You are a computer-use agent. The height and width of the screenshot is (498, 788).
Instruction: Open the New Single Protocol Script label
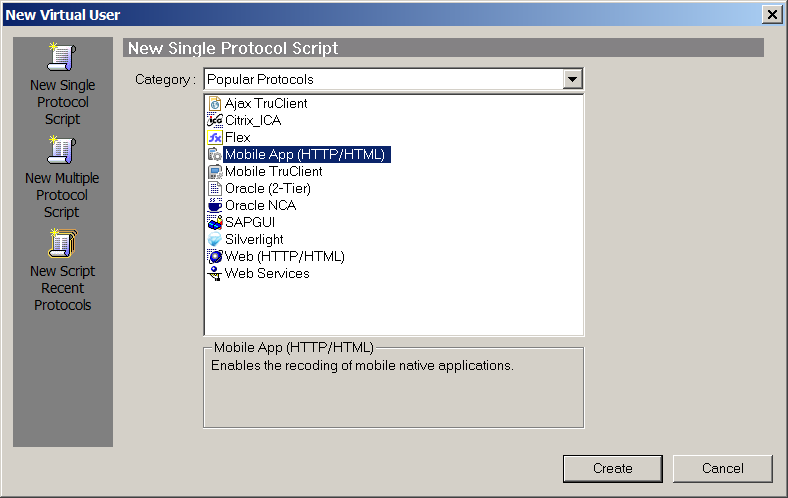(62, 102)
